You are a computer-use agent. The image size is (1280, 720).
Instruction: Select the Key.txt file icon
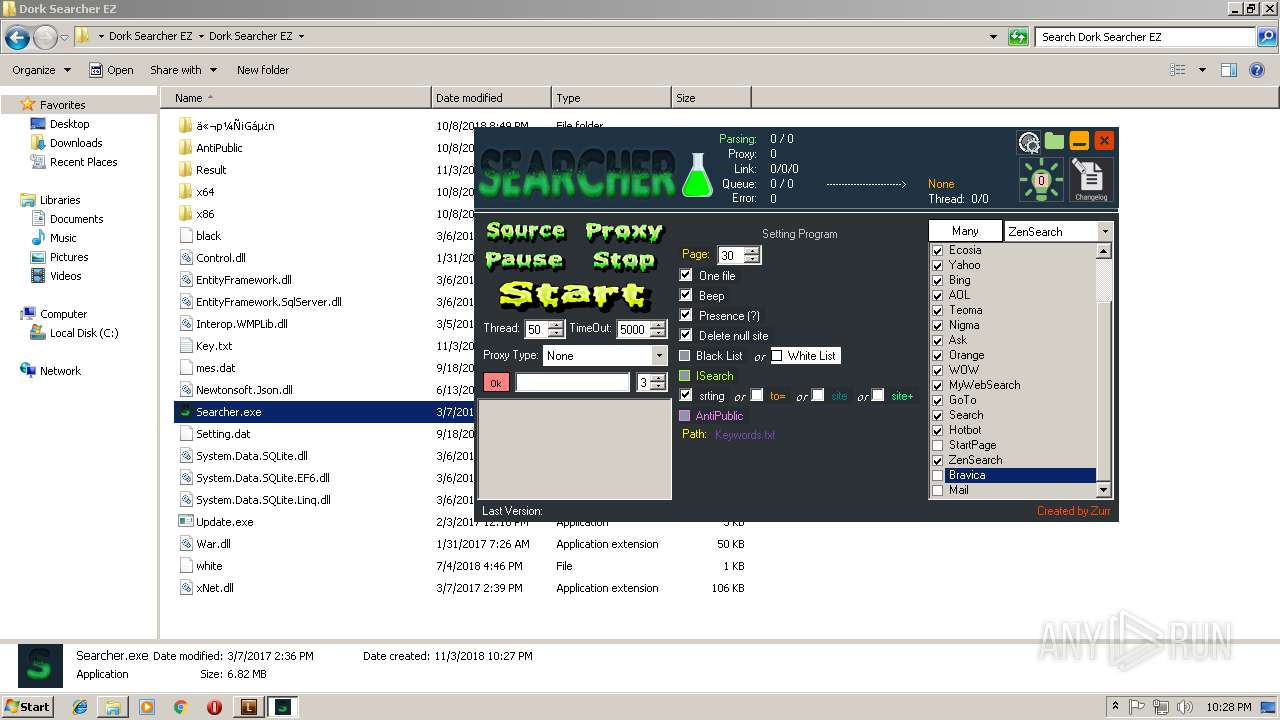(x=186, y=346)
